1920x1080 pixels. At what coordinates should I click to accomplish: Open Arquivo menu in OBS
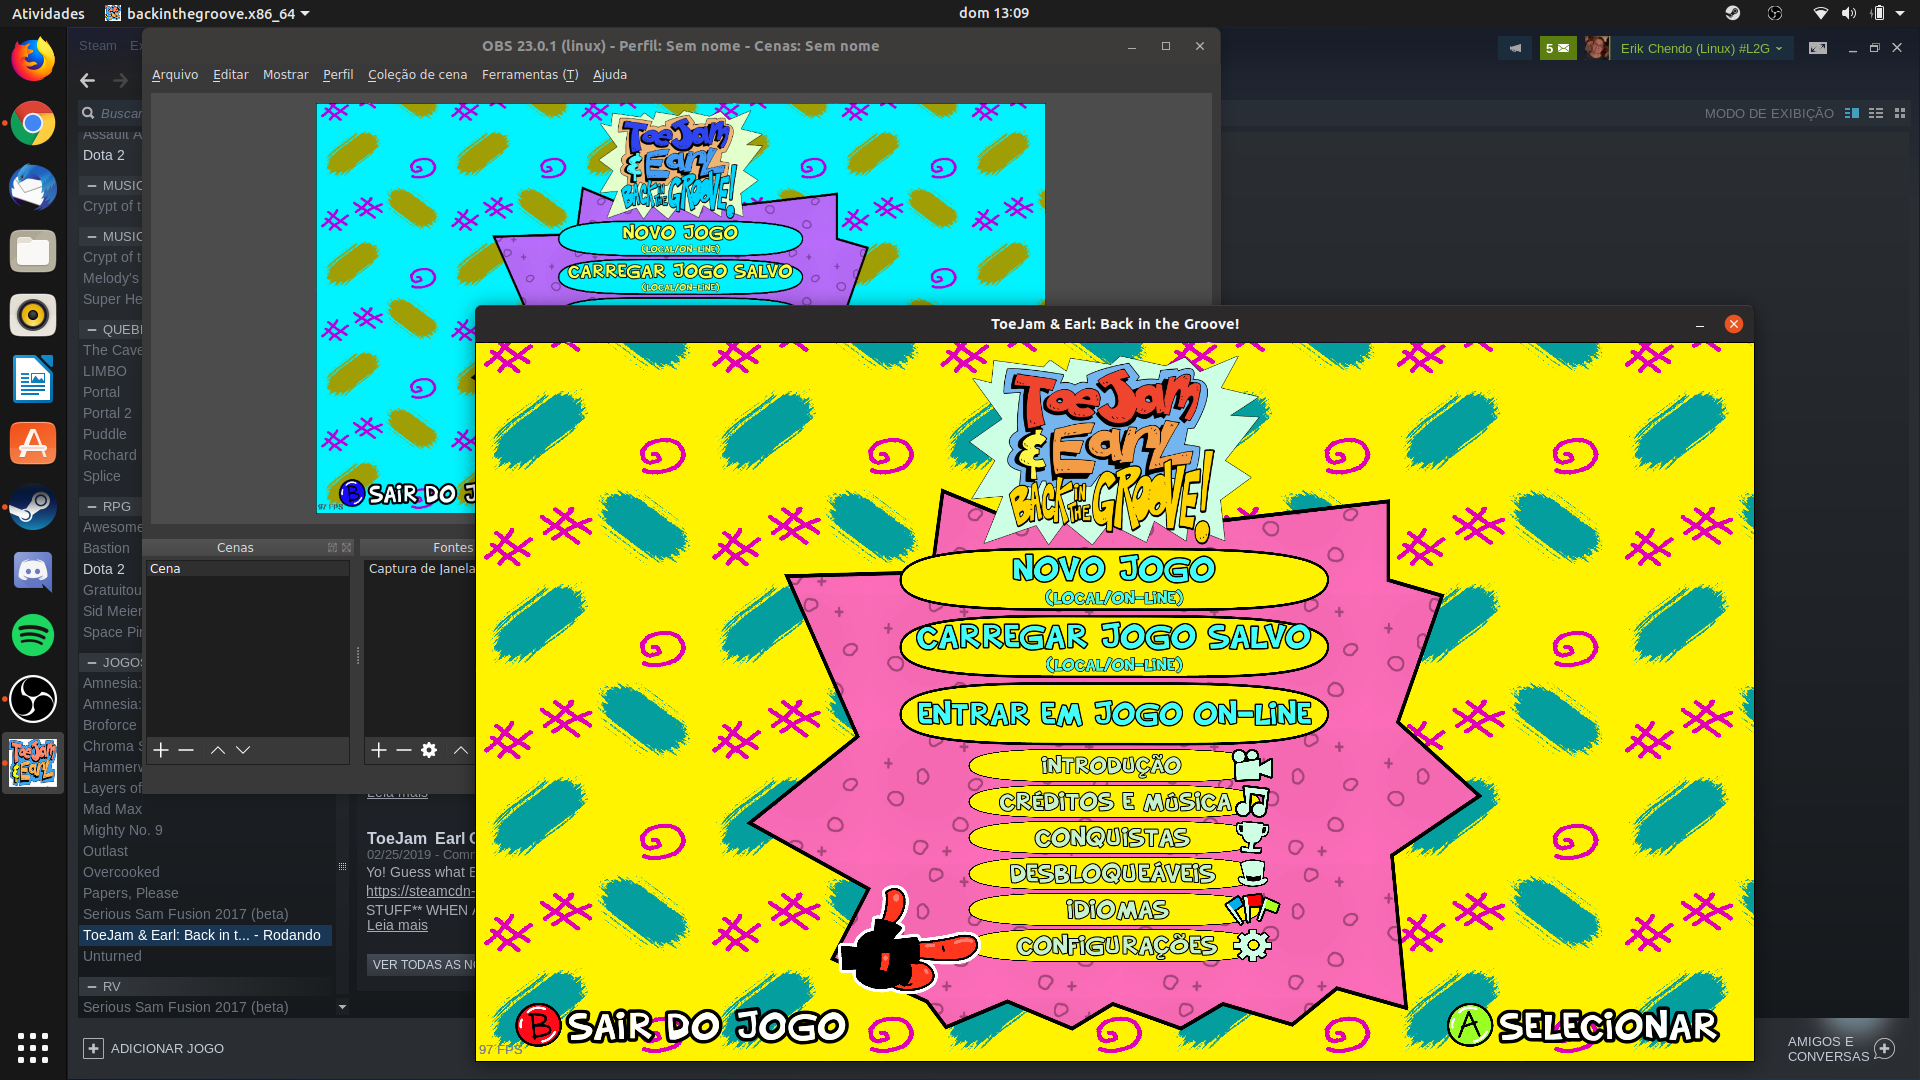click(x=175, y=75)
